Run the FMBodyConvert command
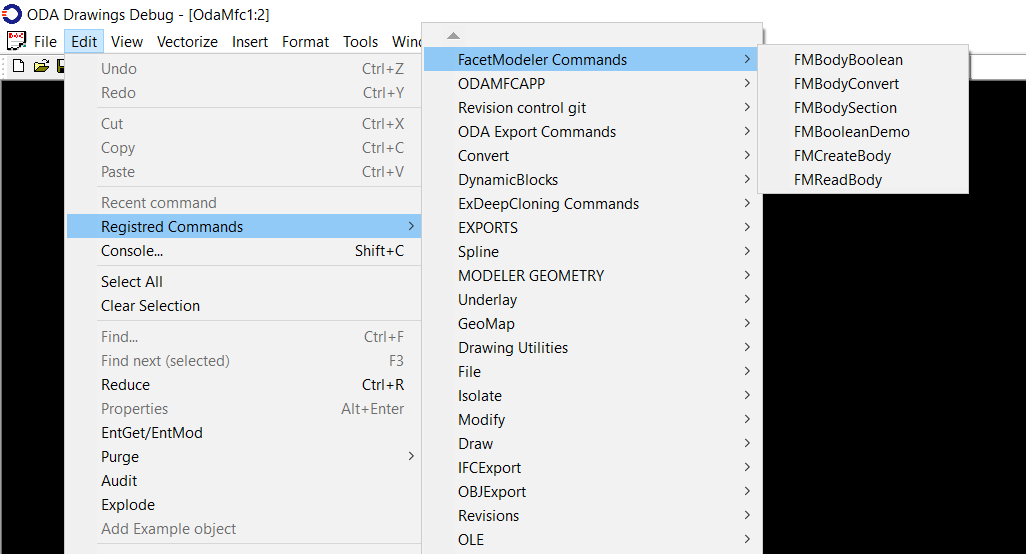 tap(863, 84)
